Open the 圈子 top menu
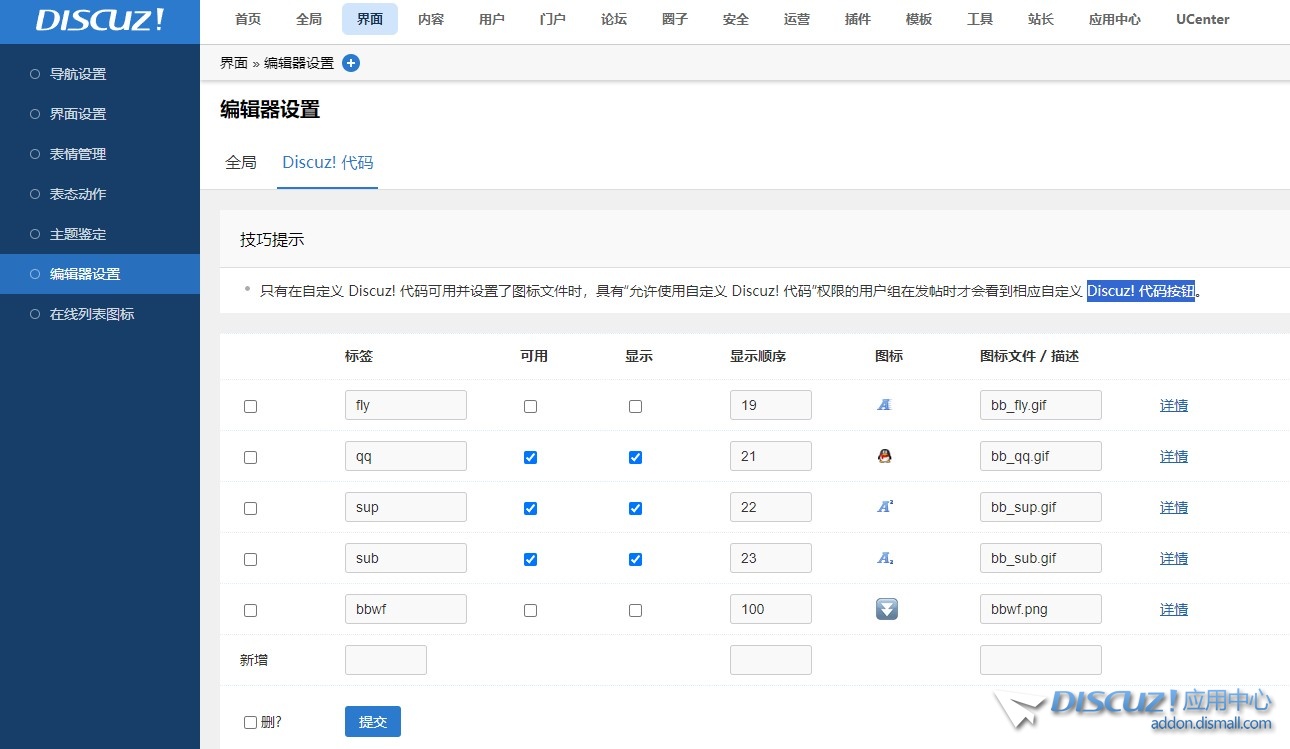 pos(675,19)
